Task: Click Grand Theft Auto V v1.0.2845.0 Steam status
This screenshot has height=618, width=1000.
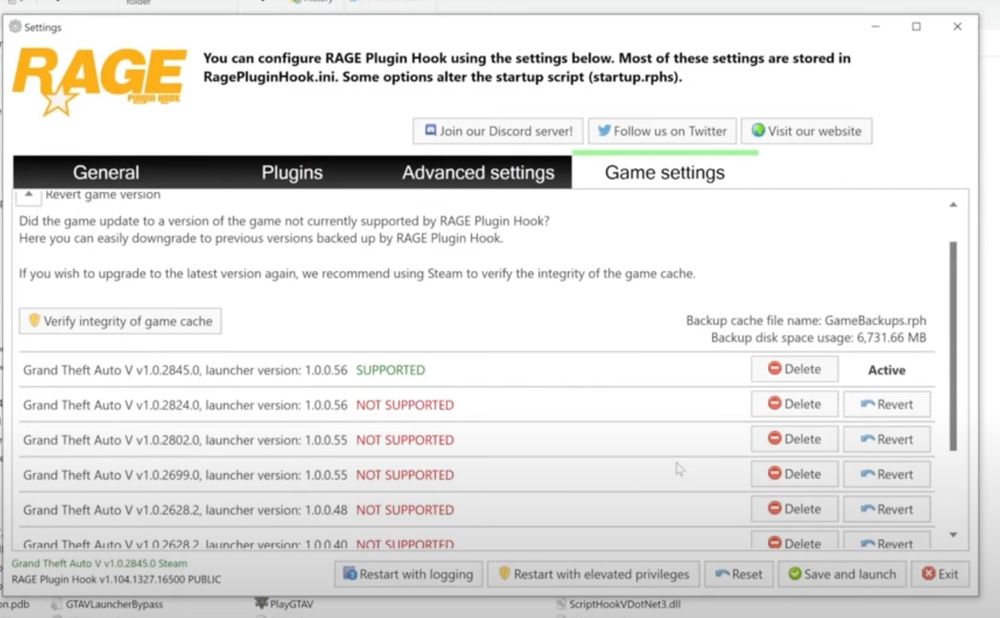Action: pos(99,563)
